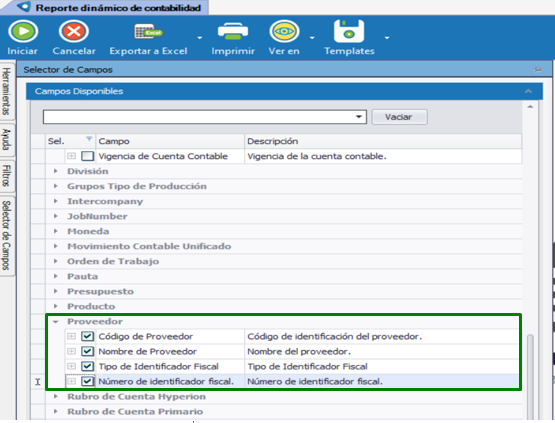555x423 pixels.
Task: Click plus icon beside Vigencia de Cuenta Contable
Action: [x=71, y=156]
